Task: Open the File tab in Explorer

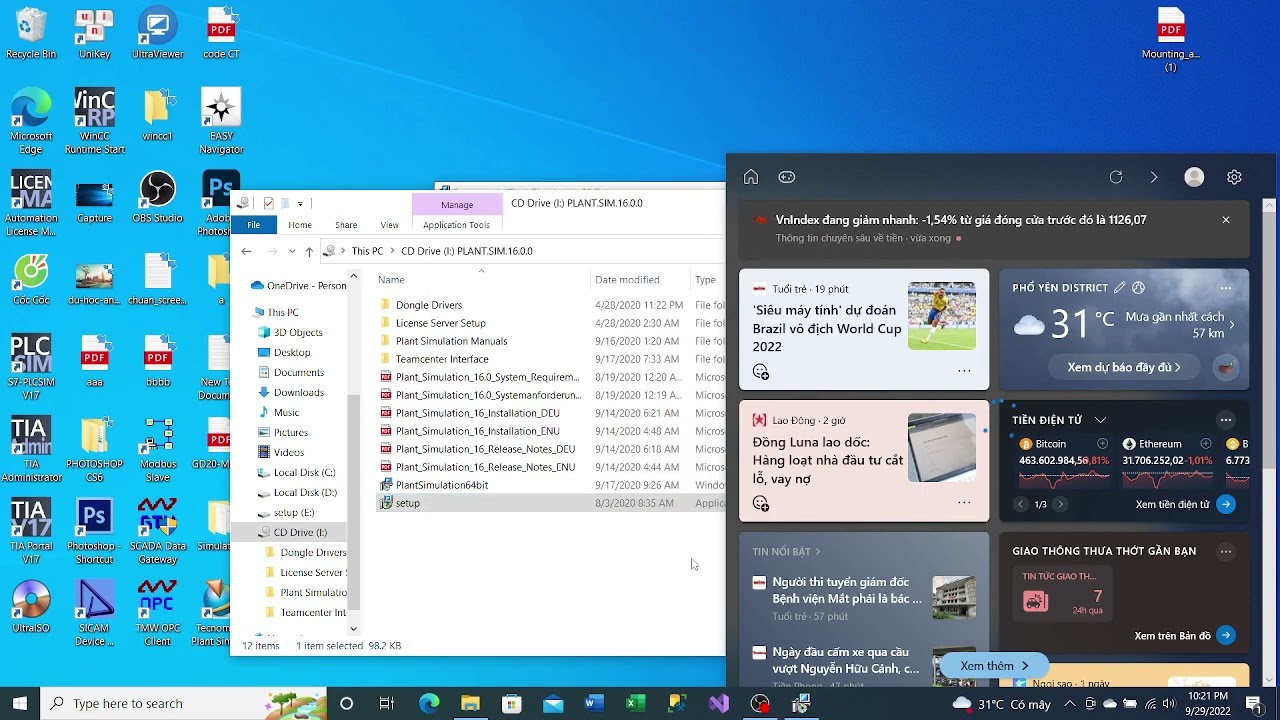Action: (x=254, y=225)
